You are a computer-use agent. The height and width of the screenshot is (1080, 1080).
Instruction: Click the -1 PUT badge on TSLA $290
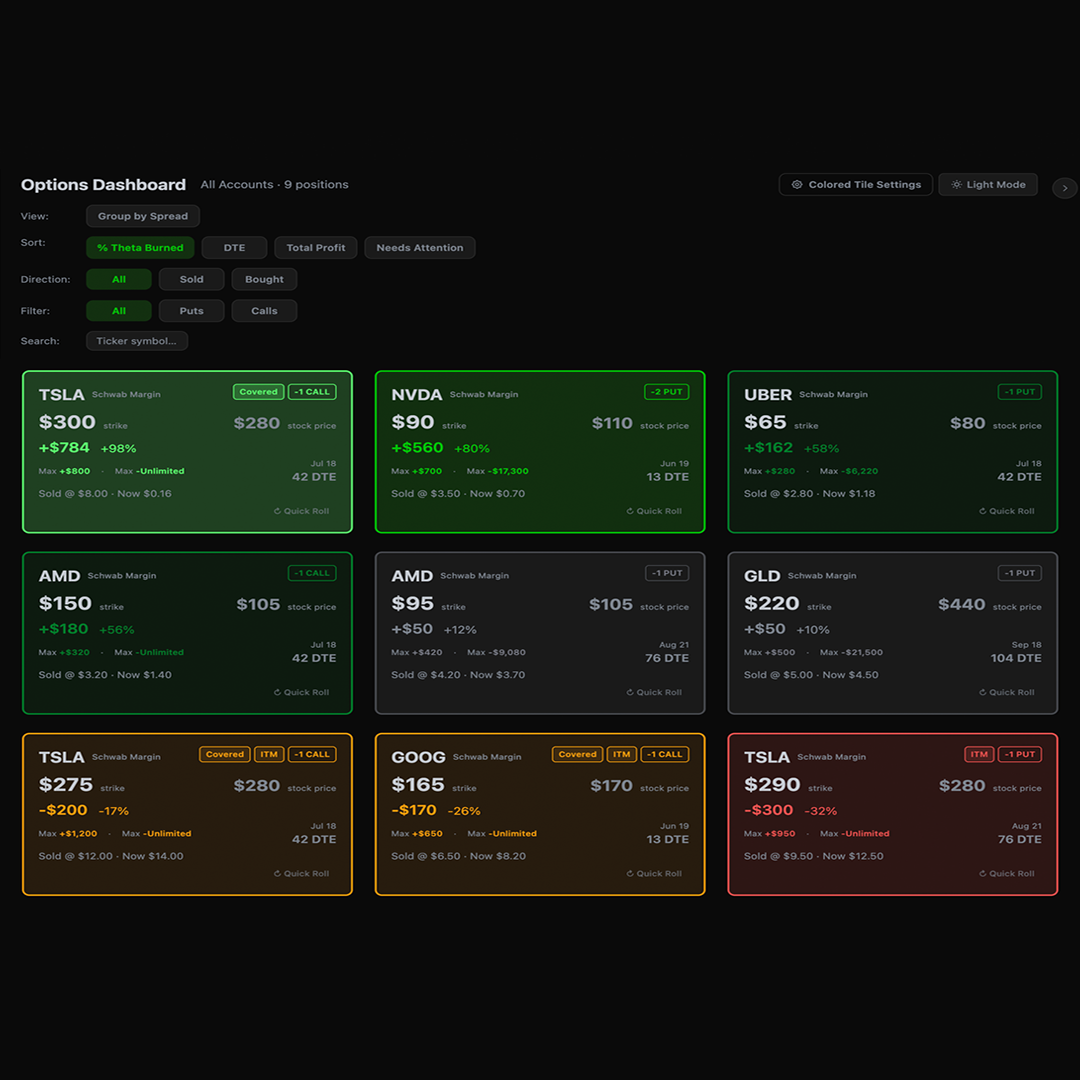pos(1020,754)
